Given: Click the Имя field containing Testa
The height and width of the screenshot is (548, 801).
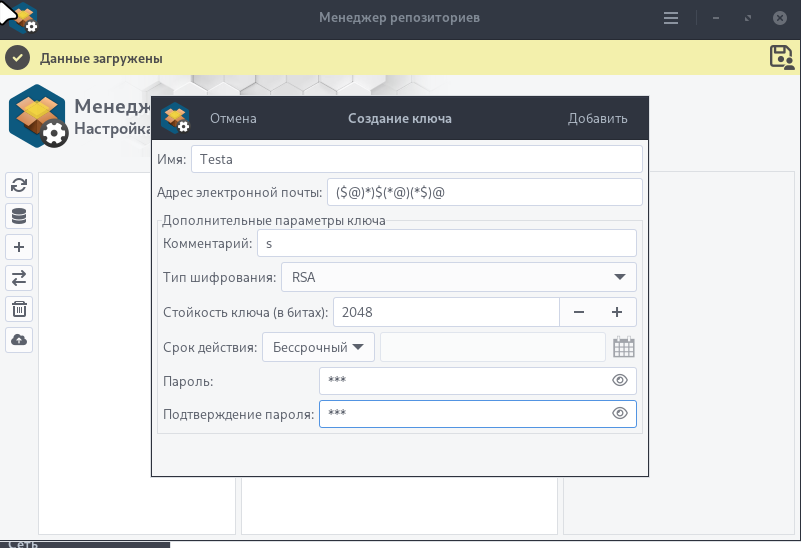Looking at the screenshot, I should coord(417,159).
